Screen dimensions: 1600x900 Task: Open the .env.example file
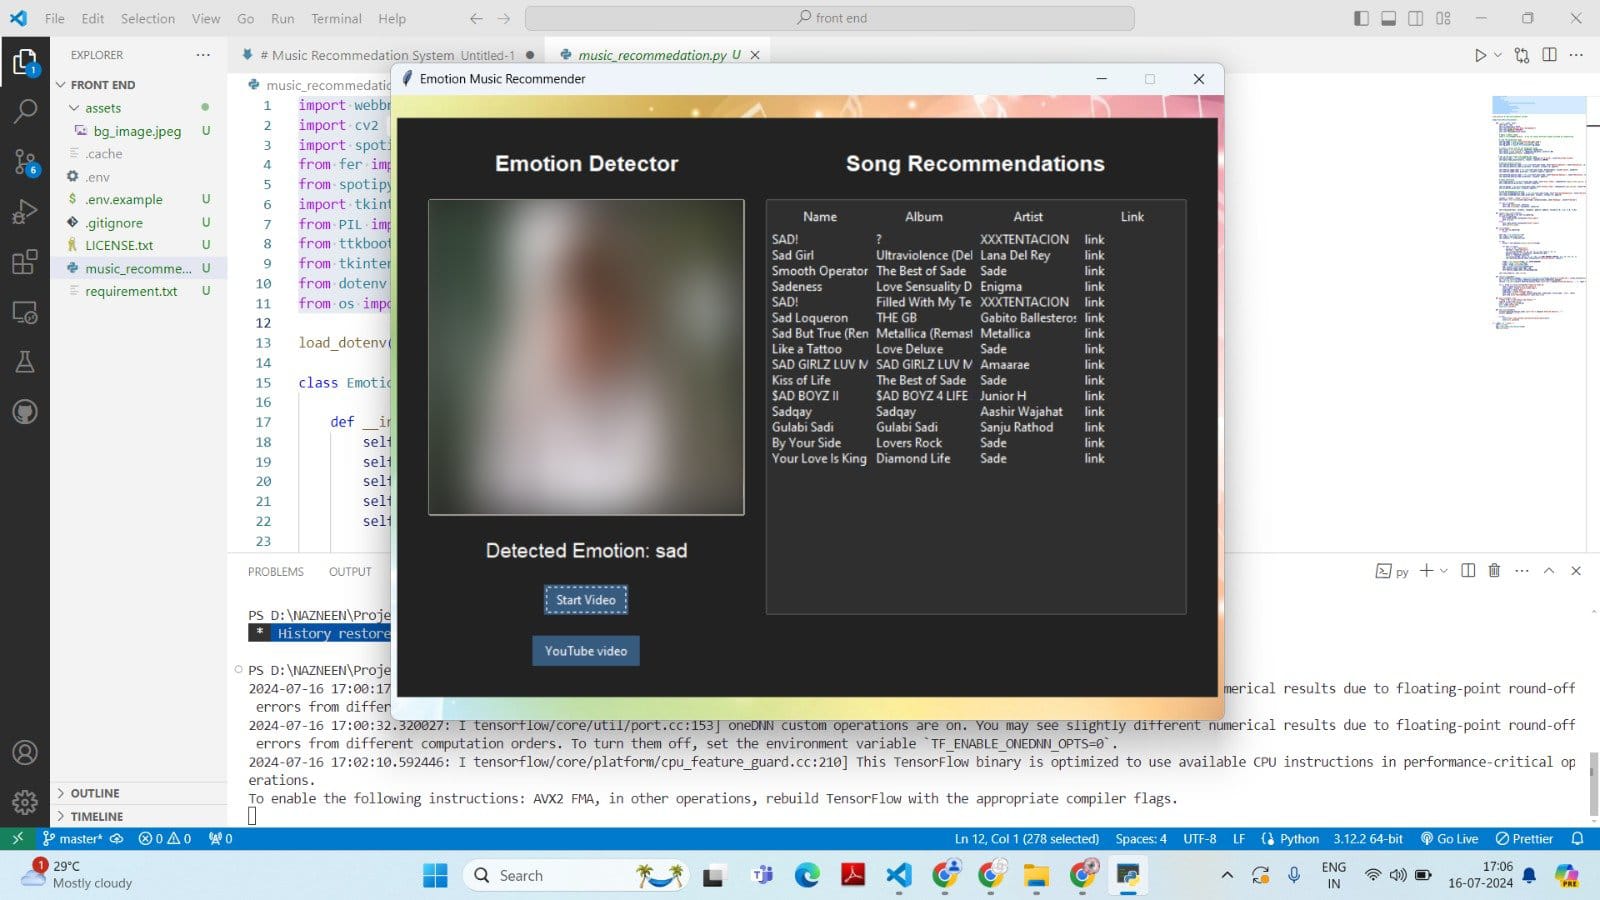point(124,199)
